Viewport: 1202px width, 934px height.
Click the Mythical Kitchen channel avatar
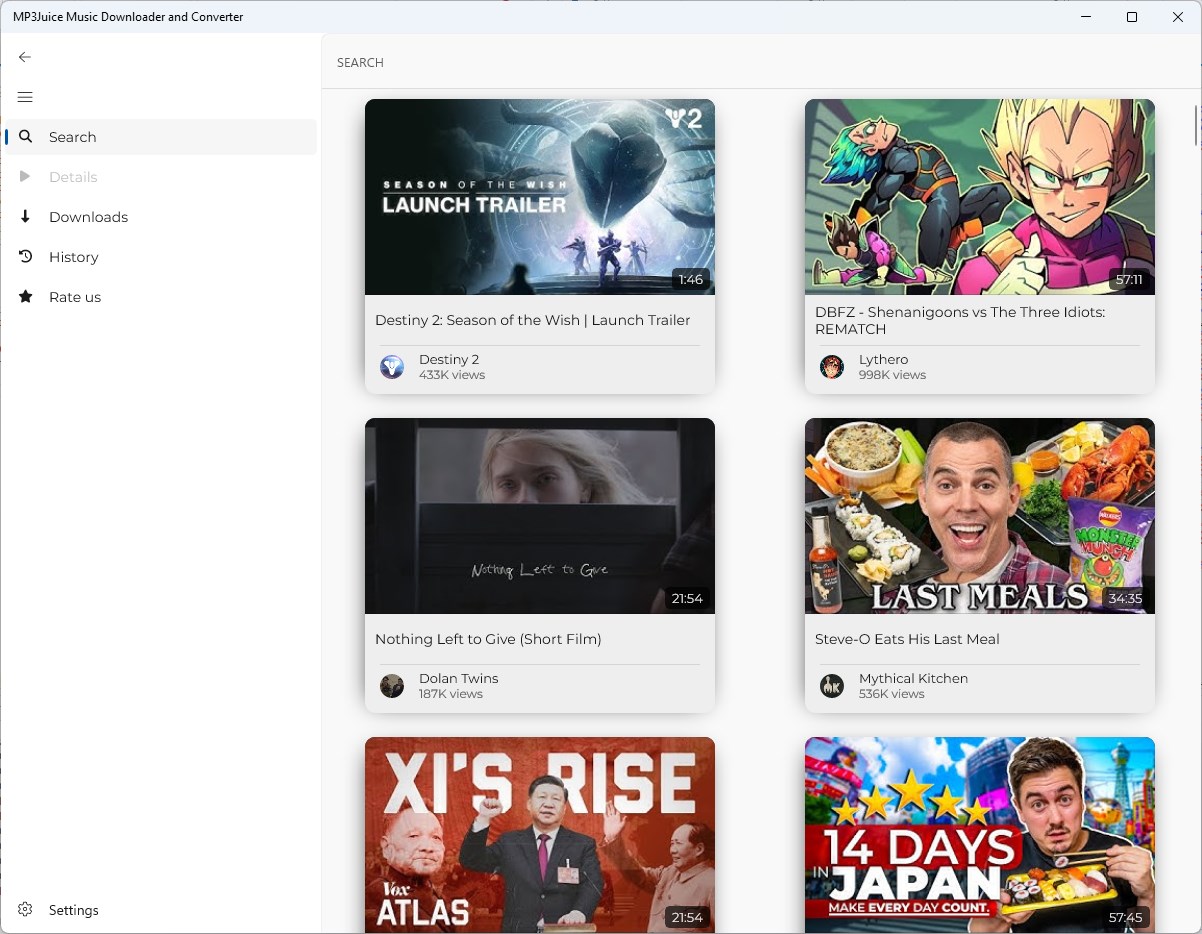[832, 686]
